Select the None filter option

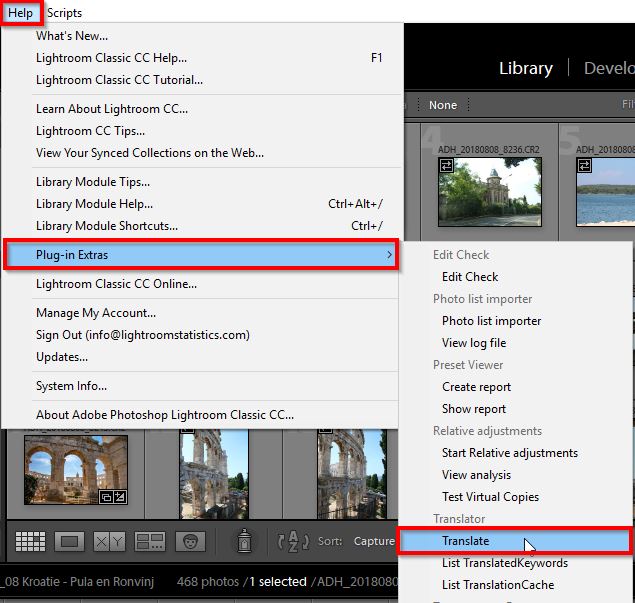tap(442, 105)
